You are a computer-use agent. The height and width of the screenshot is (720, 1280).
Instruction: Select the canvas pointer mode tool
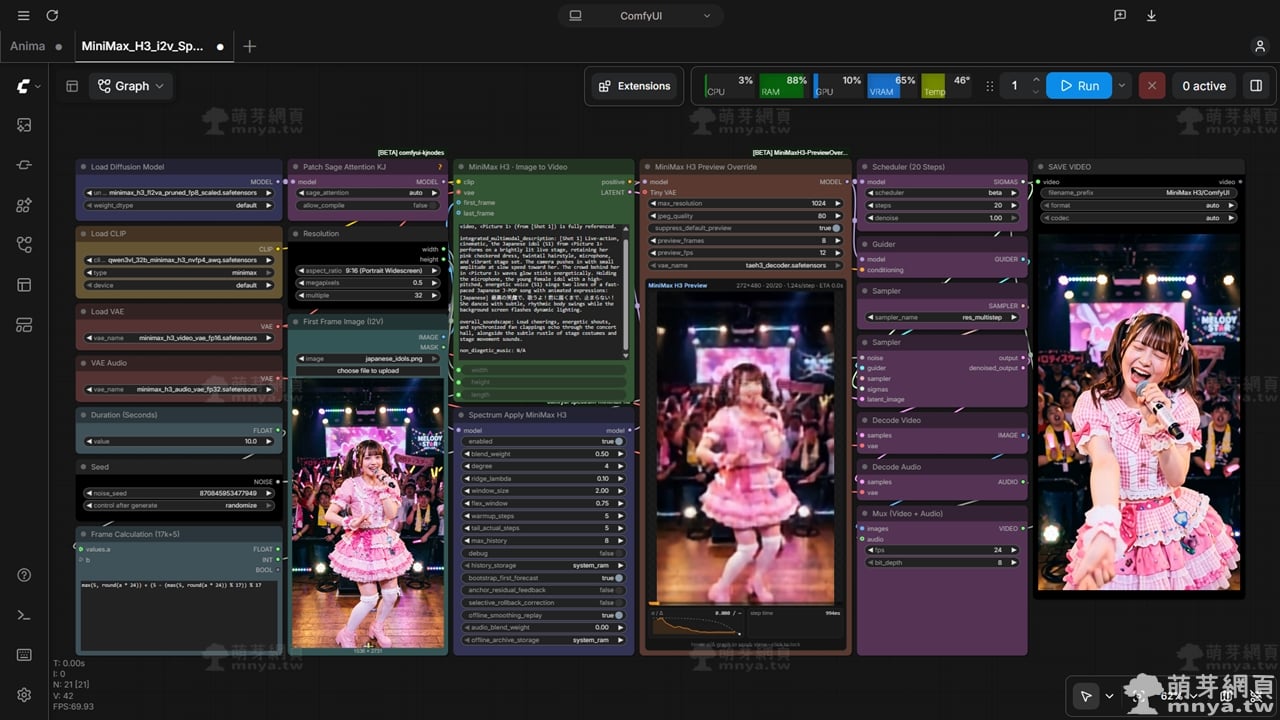pos(1085,696)
